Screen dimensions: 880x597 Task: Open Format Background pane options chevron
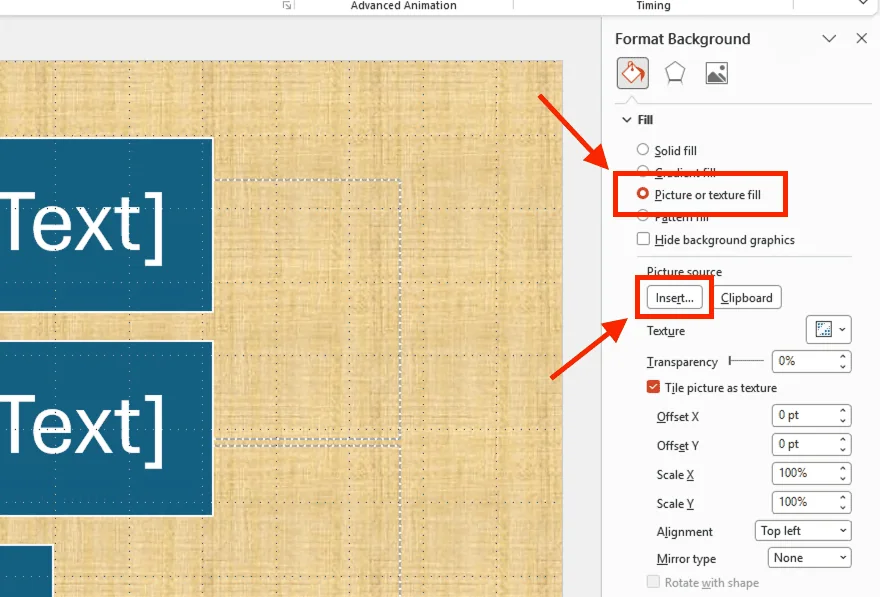pyautogui.click(x=829, y=38)
